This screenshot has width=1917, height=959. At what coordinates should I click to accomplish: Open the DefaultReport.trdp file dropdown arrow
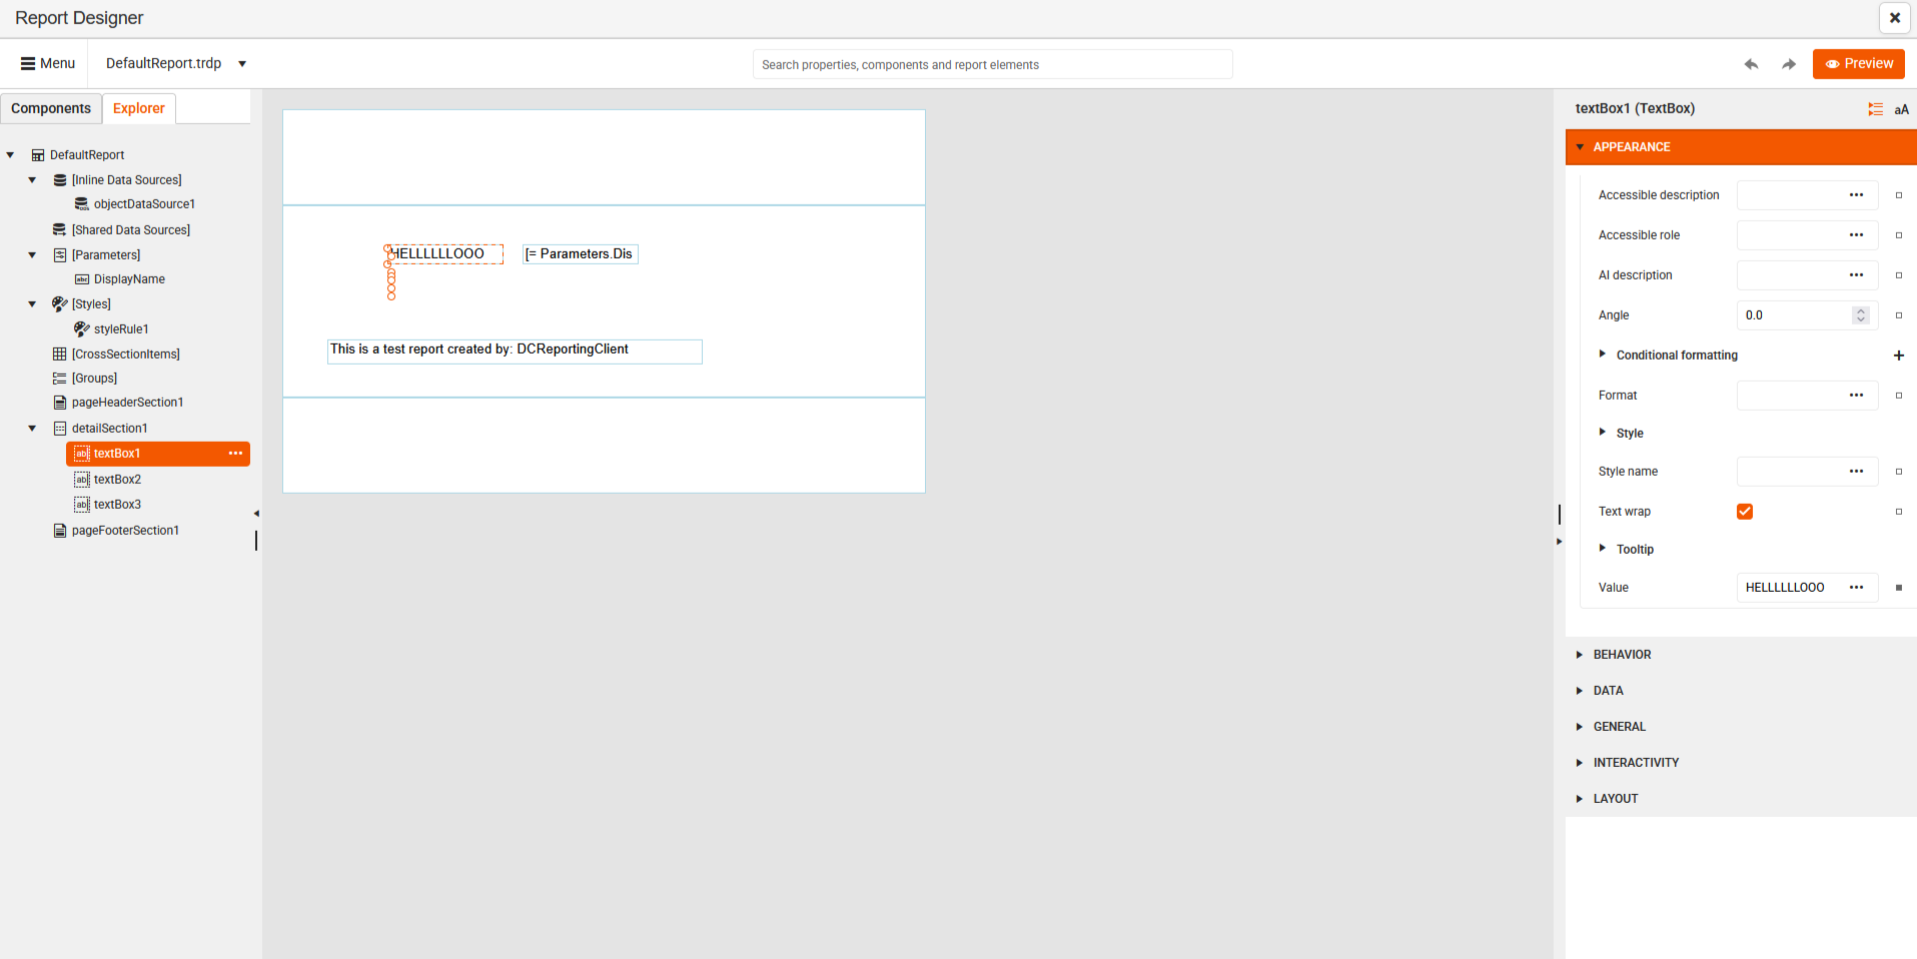click(x=242, y=64)
